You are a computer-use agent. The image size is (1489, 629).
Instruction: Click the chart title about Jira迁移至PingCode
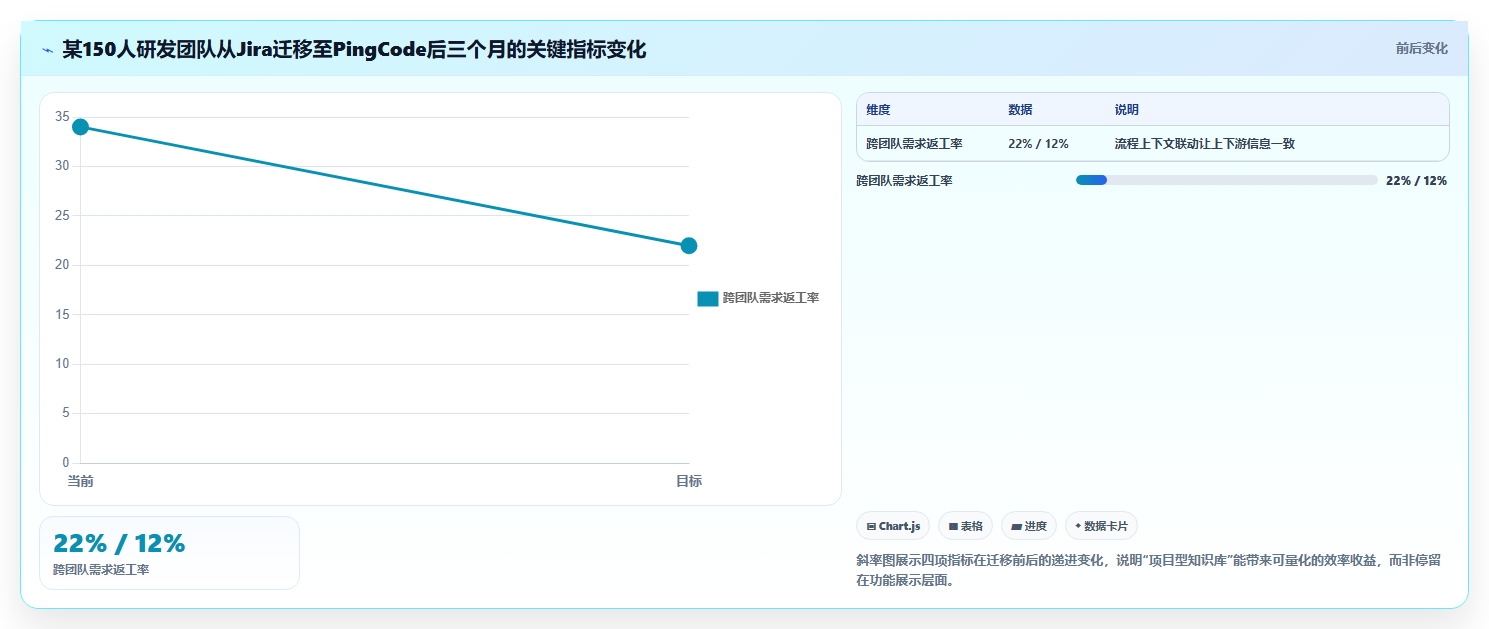[354, 49]
